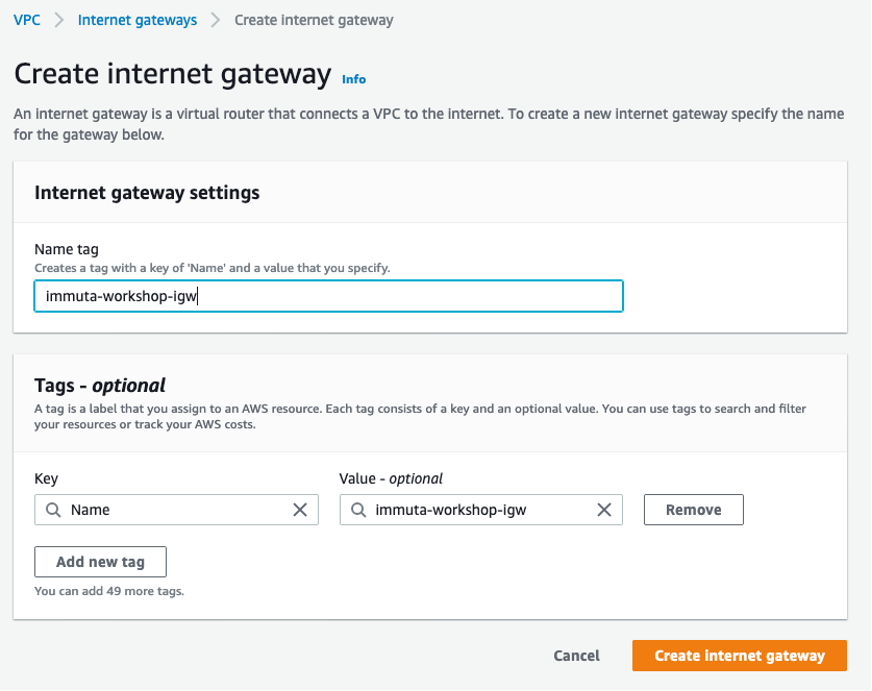Screen dimensions: 872x691
Task: Click the search icon in Value field
Action: tap(359, 510)
